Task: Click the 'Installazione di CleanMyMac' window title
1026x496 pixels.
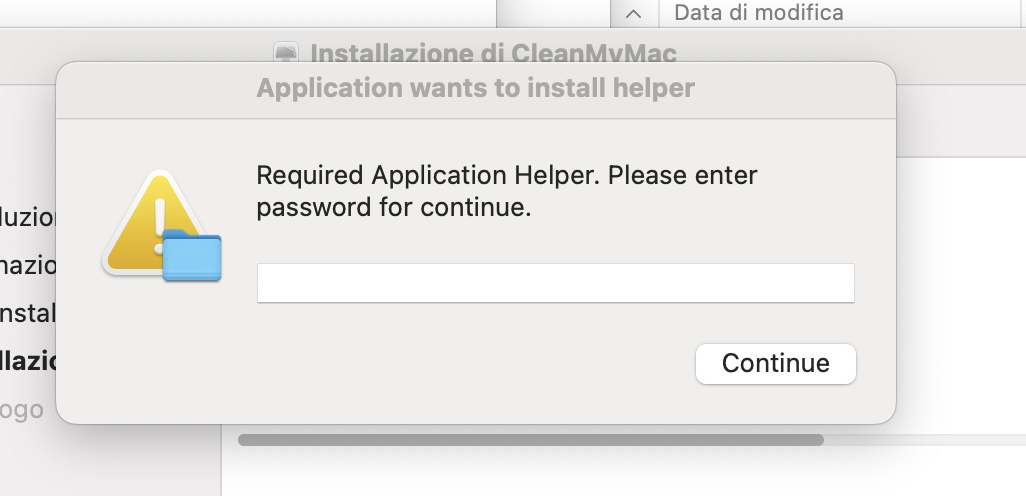Action: pyautogui.click(x=493, y=53)
